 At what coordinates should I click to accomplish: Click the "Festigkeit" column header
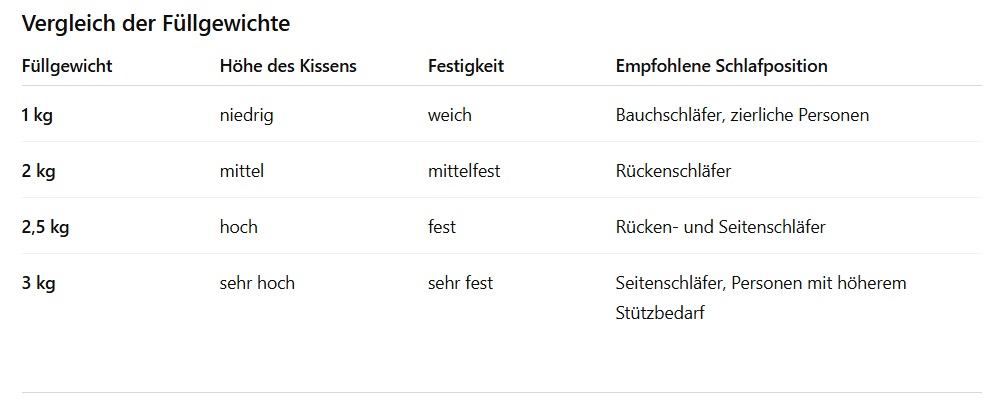pos(465,66)
